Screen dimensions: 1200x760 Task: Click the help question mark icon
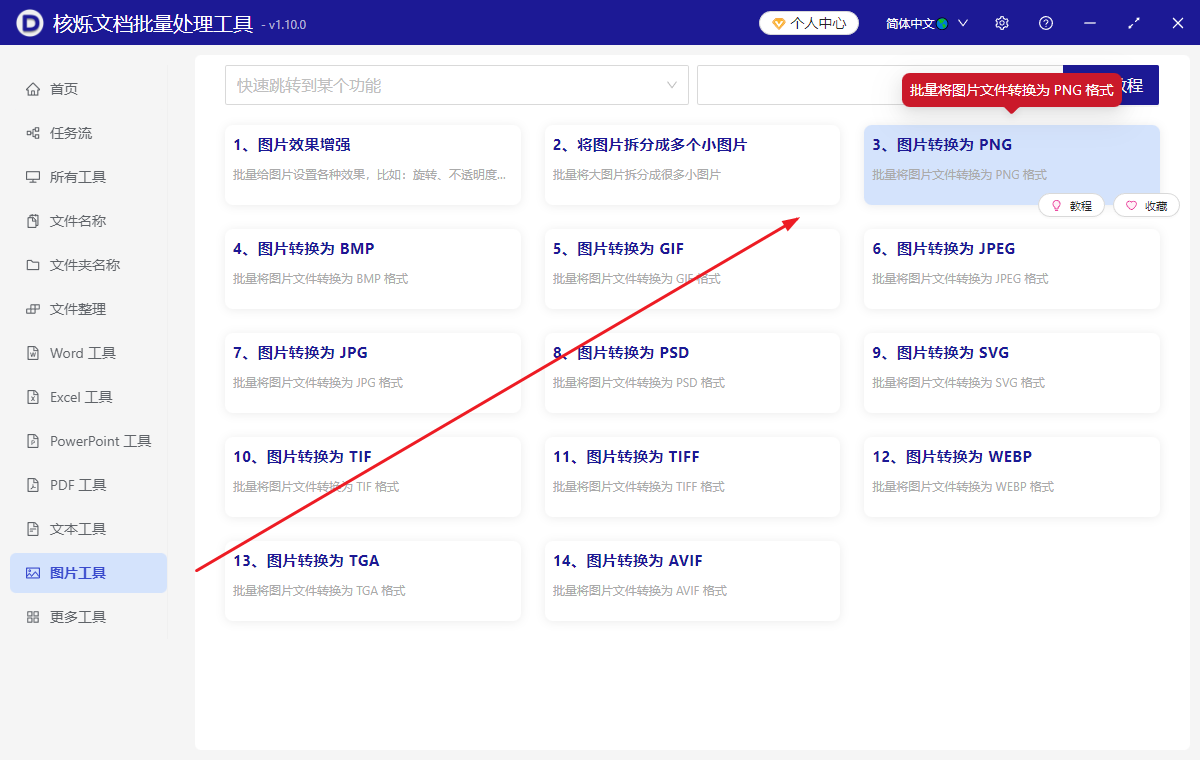pyautogui.click(x=1046, y=23)
